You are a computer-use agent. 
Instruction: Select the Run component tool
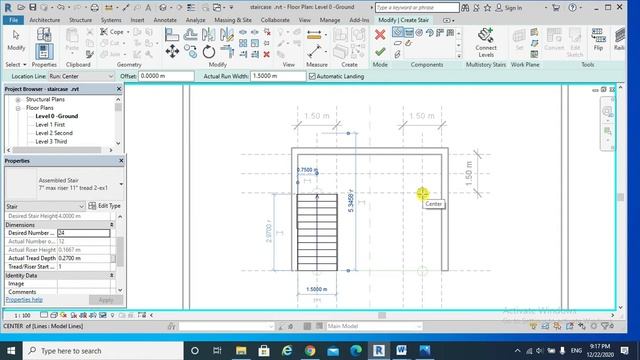[x=398, y=32]
